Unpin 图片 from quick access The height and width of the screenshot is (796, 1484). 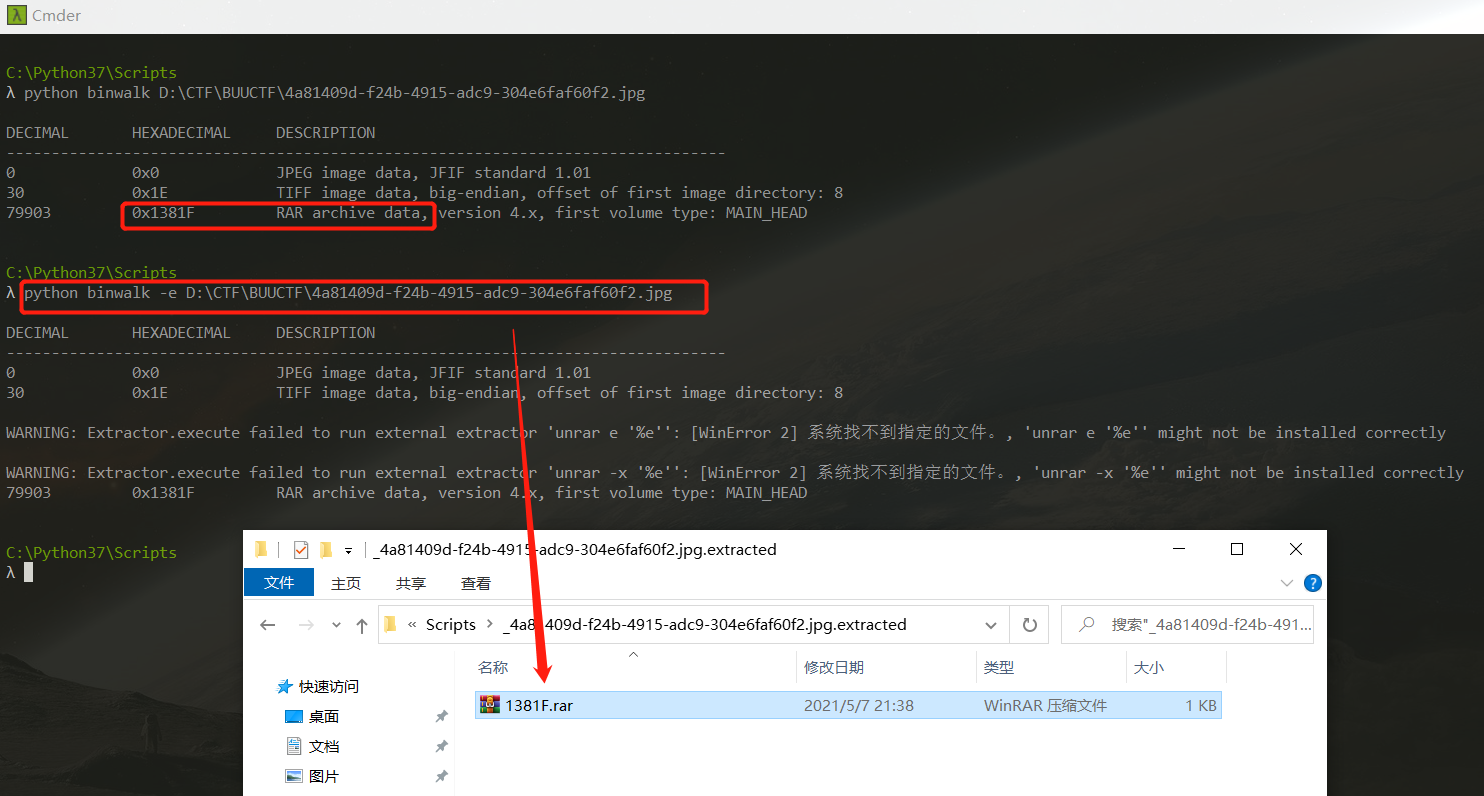coord(441,776)
